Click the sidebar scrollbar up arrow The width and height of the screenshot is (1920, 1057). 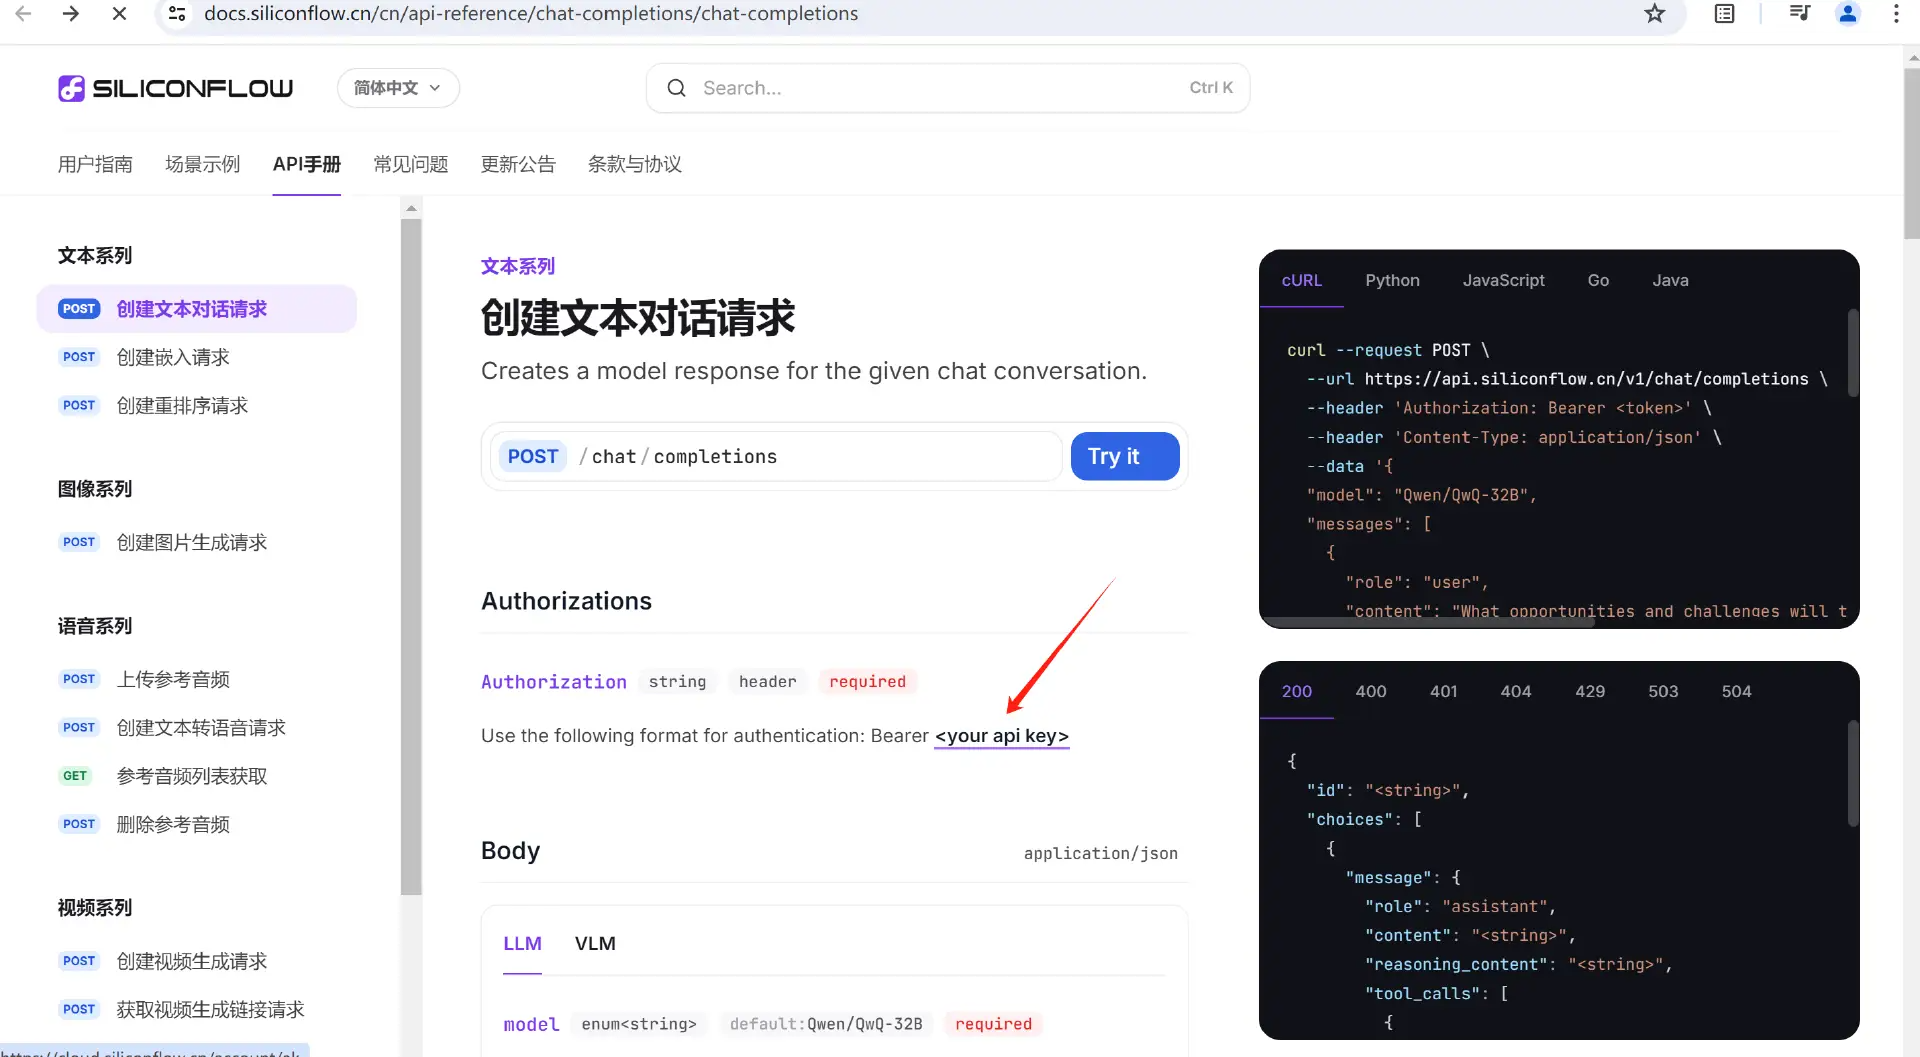click(411, 209)
